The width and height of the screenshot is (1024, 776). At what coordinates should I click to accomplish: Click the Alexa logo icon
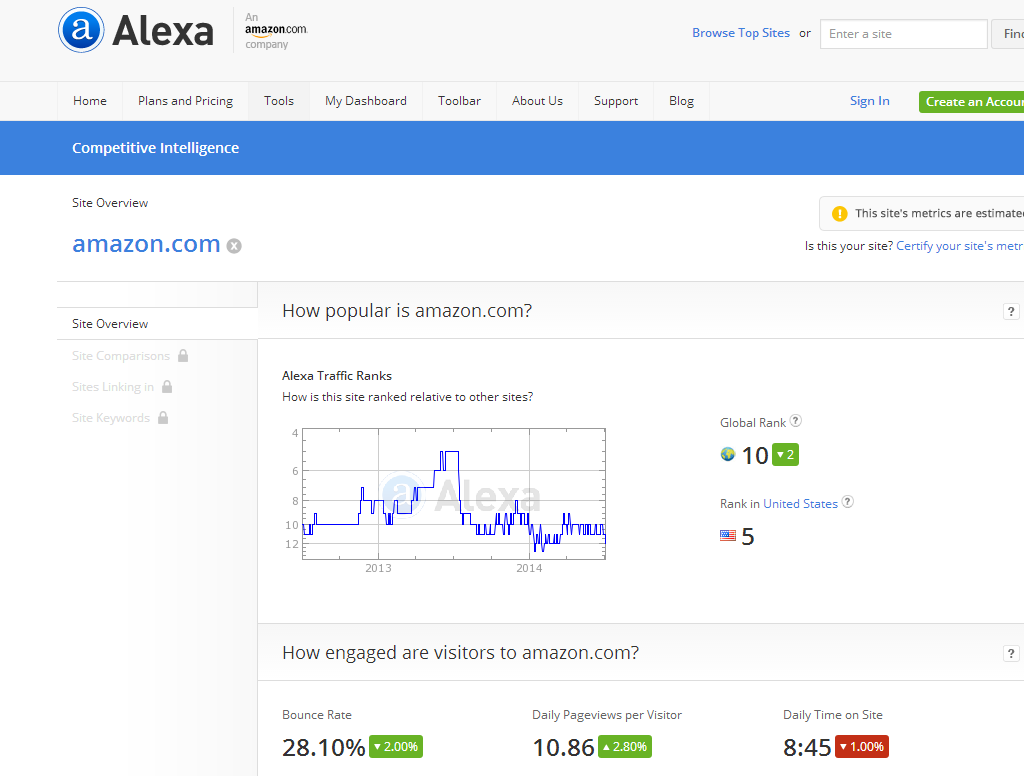point(81,30)
